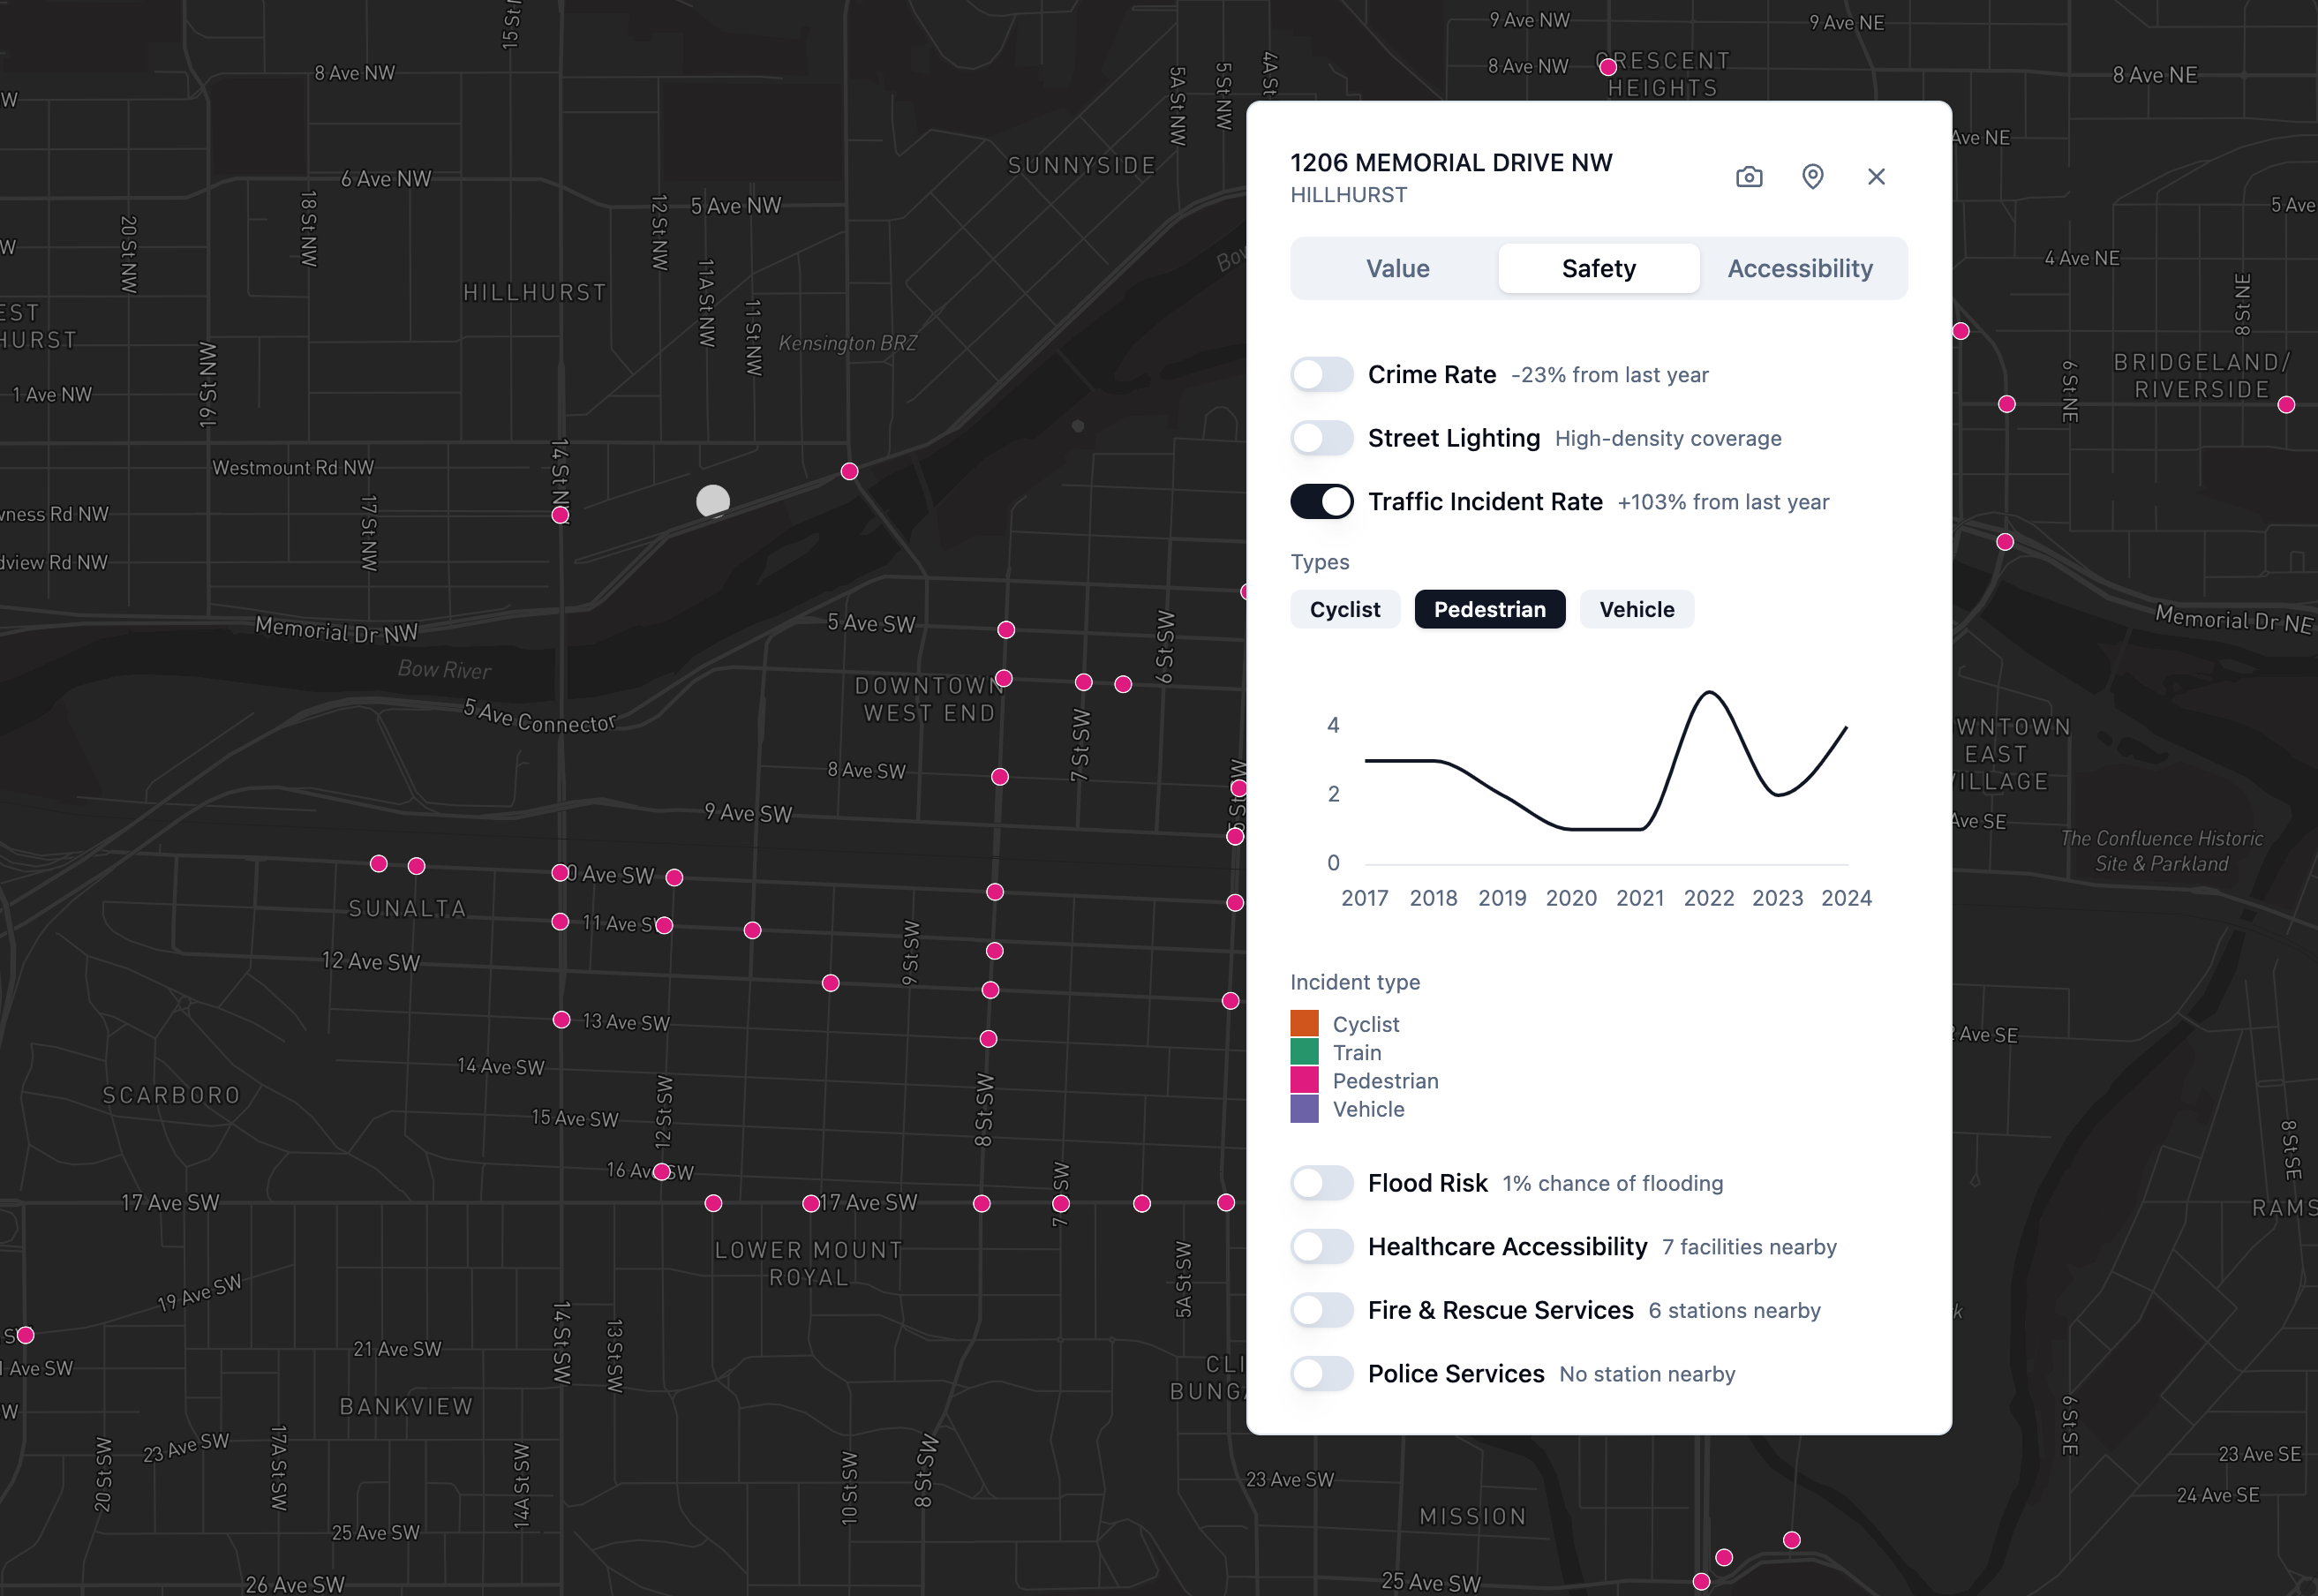The height and width of the screenshot is (1596, 2318).
Task: Open the Accessibility tab
Action: (x=1800, y=268)
